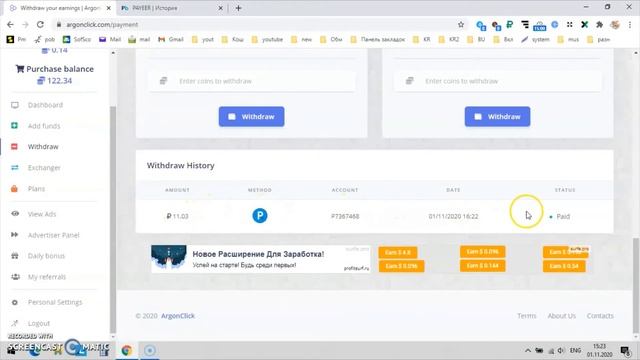Click the Payeer method icon in history
Screen dimensions: 640x360
pyautogui.click(x=260, y=216)
